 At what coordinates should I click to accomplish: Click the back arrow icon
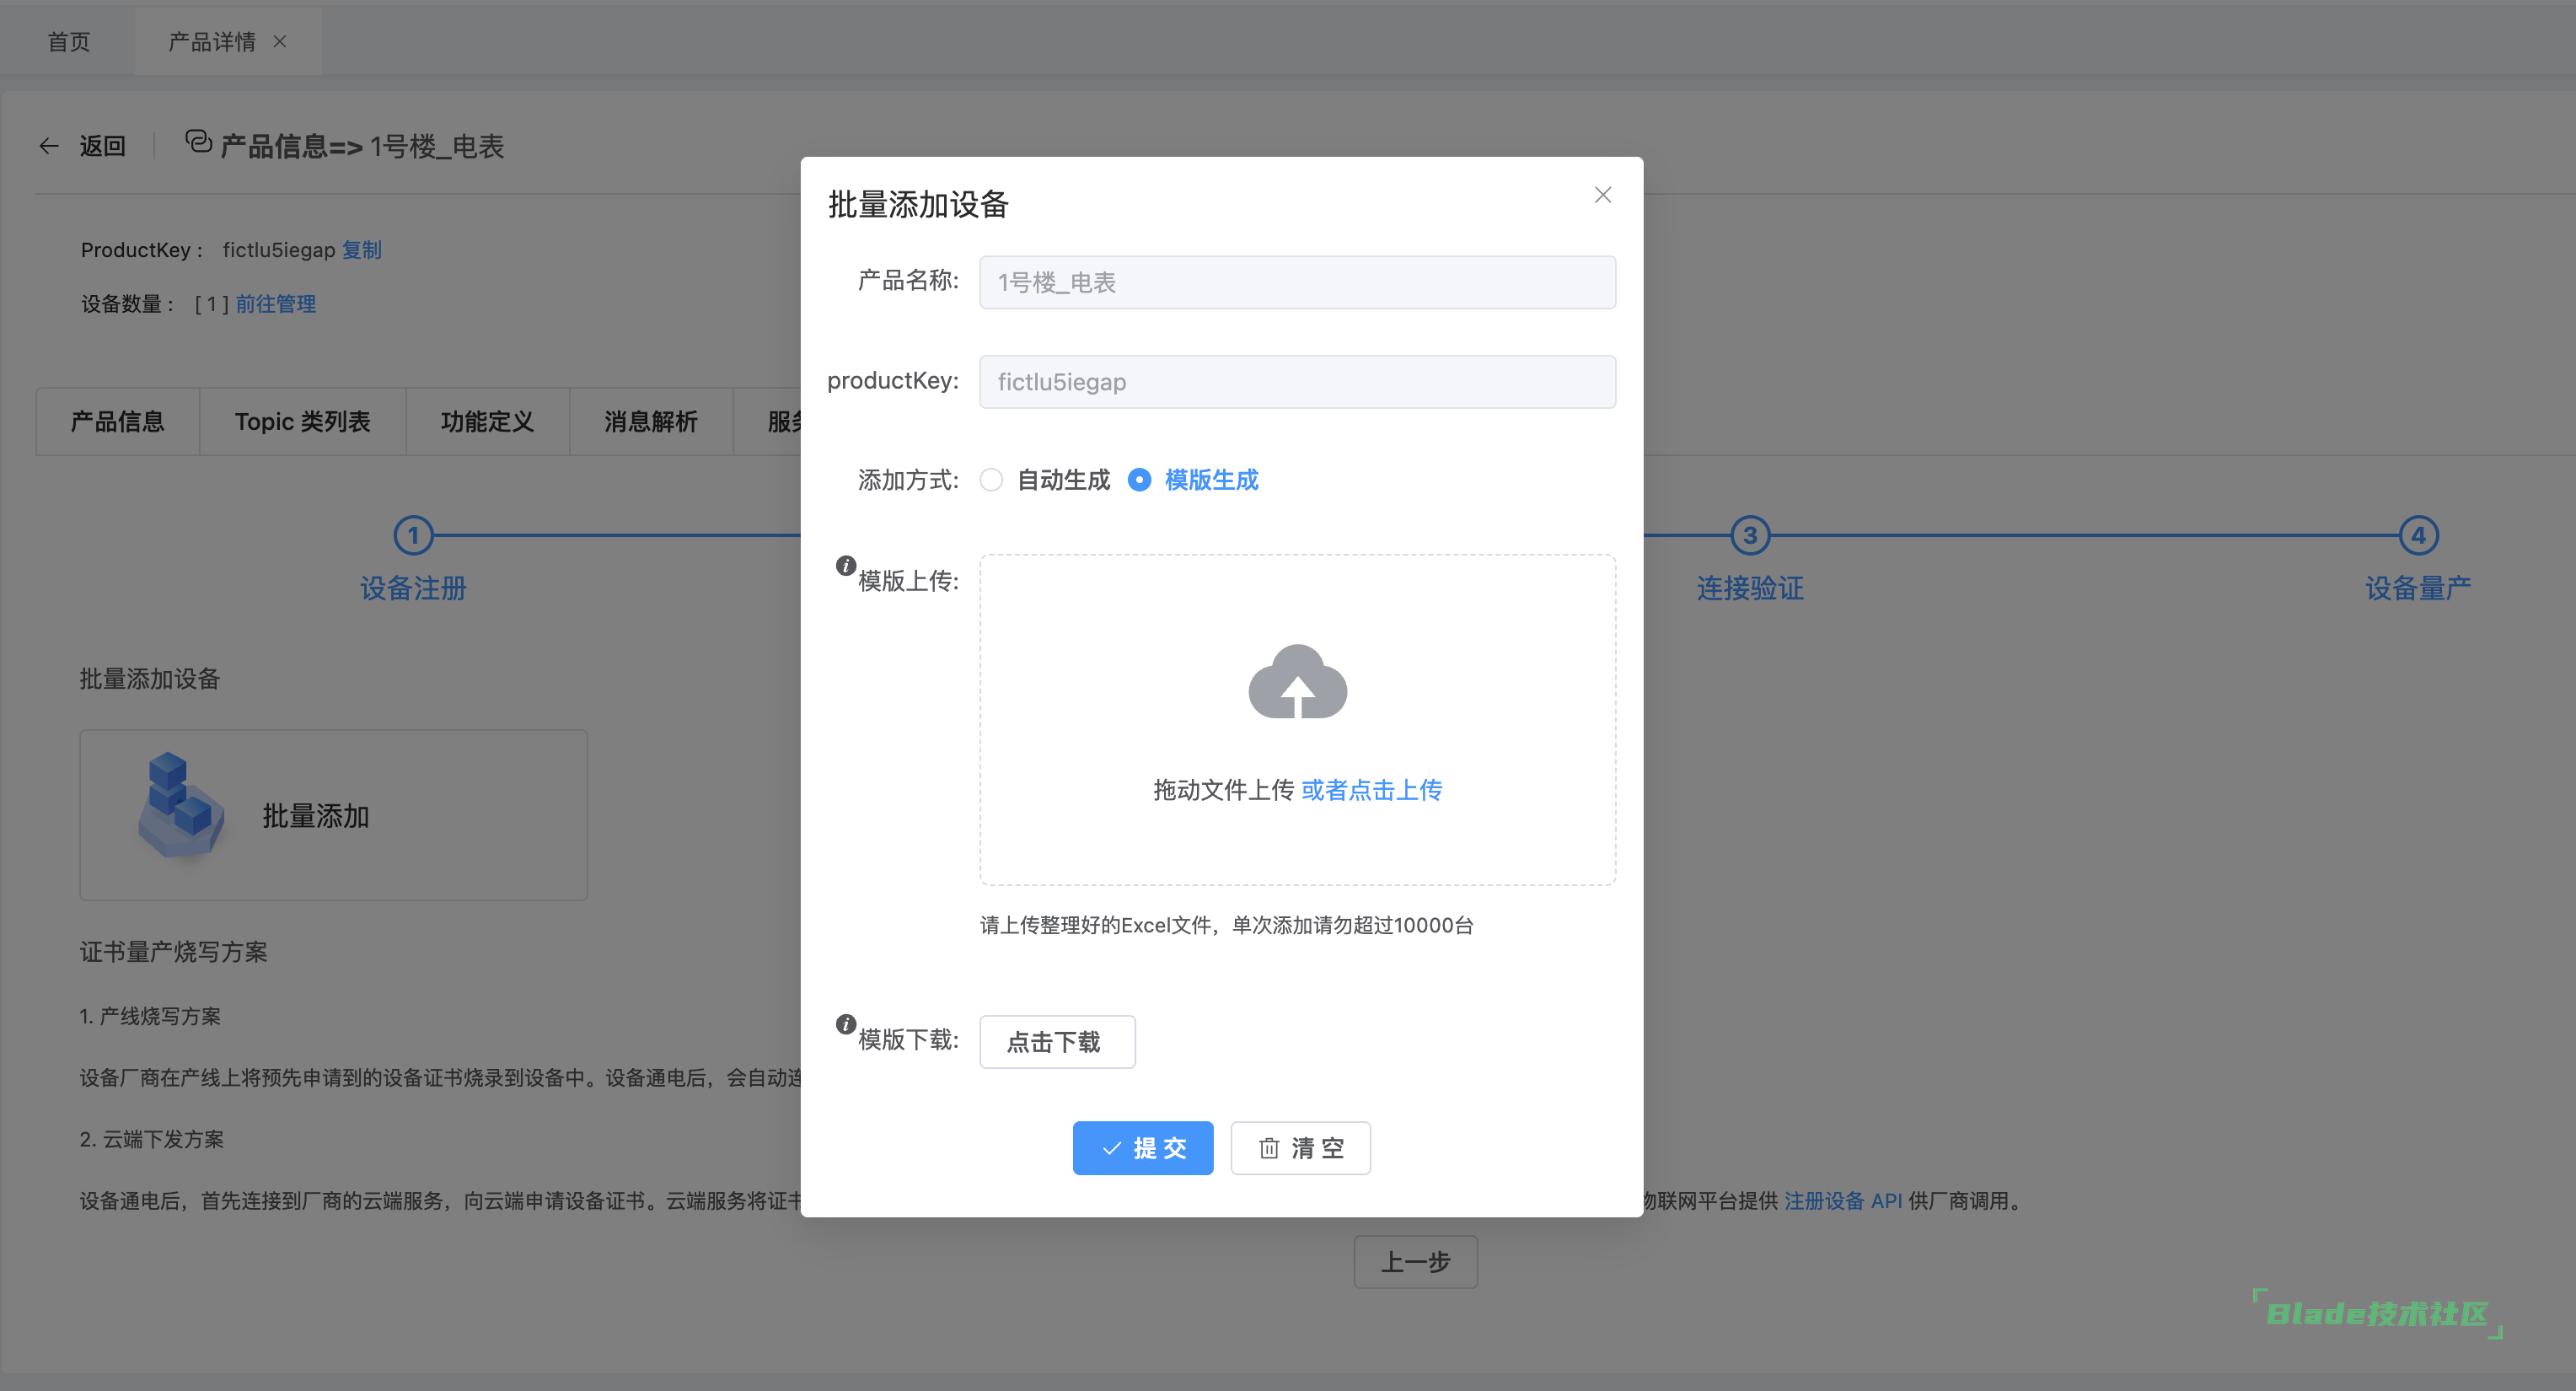click(49, 146)
